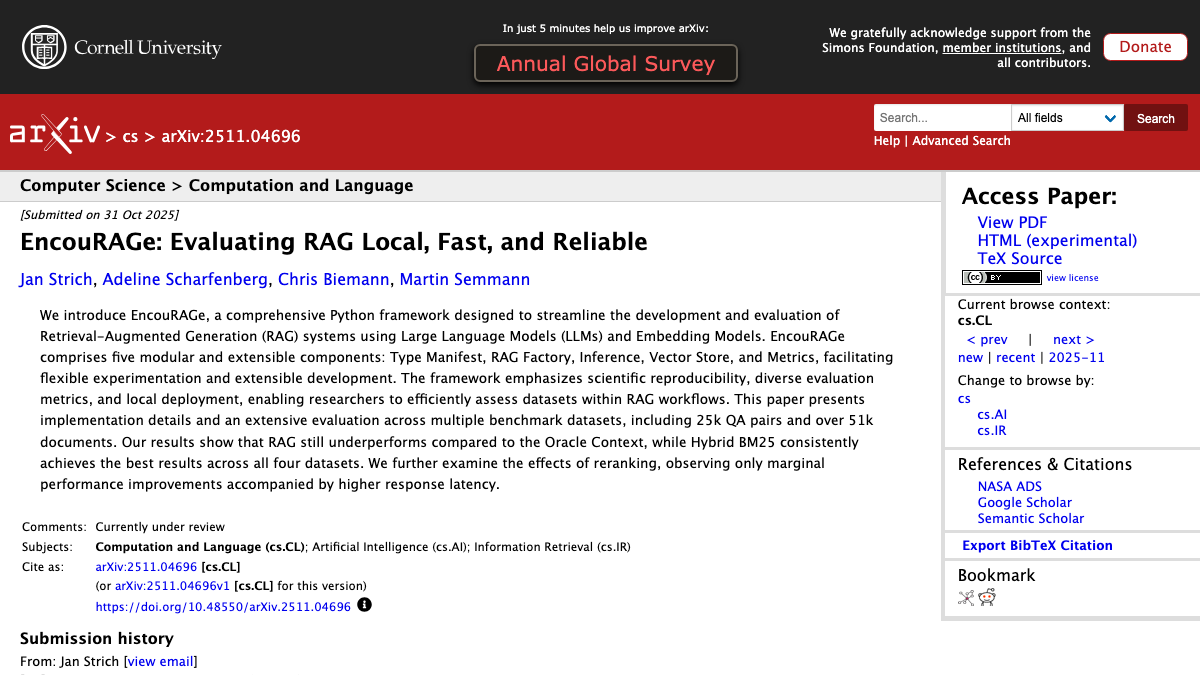The height and width of the screenshot is (675, 1200).
Task: Click inside the Search input field
Action: point(942,117)
